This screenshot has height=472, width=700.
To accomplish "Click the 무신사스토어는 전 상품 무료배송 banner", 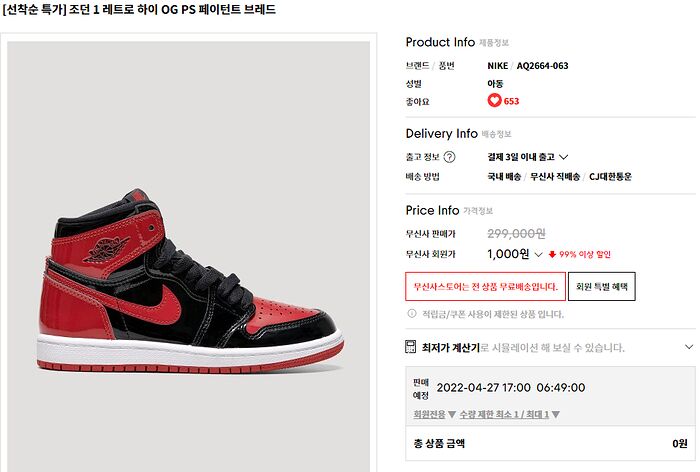I will (x=485, y=287).
